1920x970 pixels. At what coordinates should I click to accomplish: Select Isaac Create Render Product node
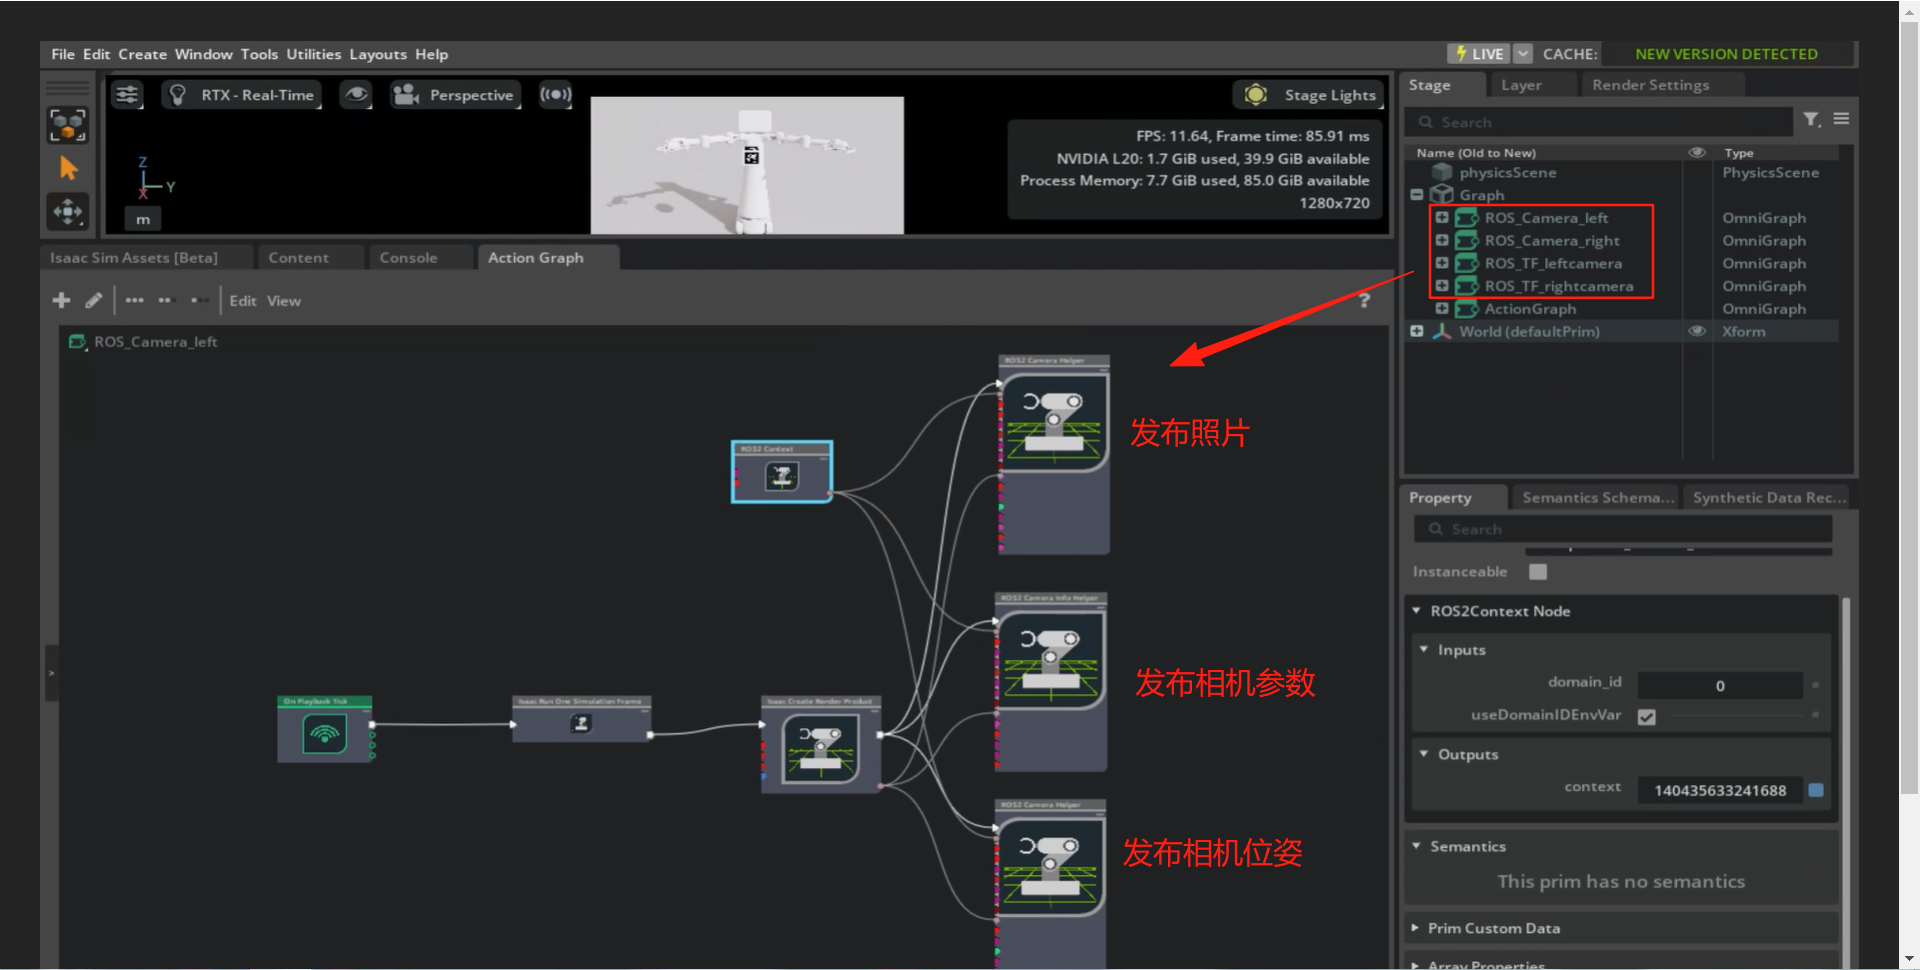(x=821, y=745)
